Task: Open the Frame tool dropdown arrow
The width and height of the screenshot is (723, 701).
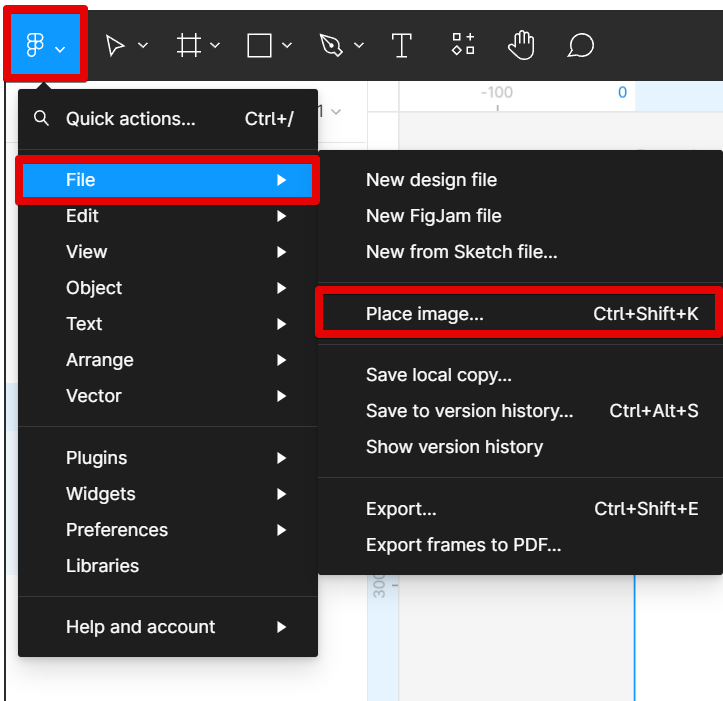Action: point(215,46)
